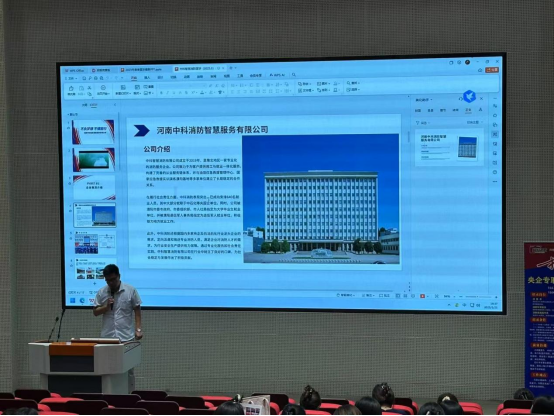
Task: Switch to normal view icon in status bar
Action: click(x=398, y=295)
